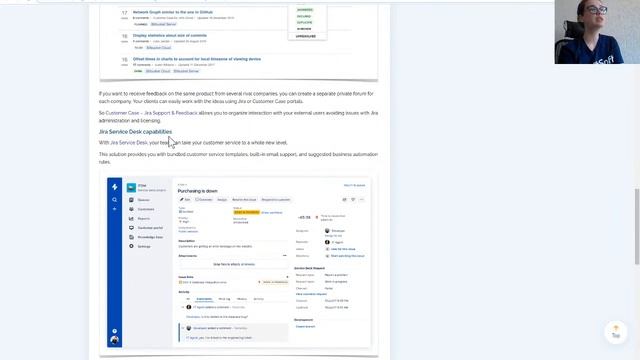Click the View customer request link

[x=311, y=294]
